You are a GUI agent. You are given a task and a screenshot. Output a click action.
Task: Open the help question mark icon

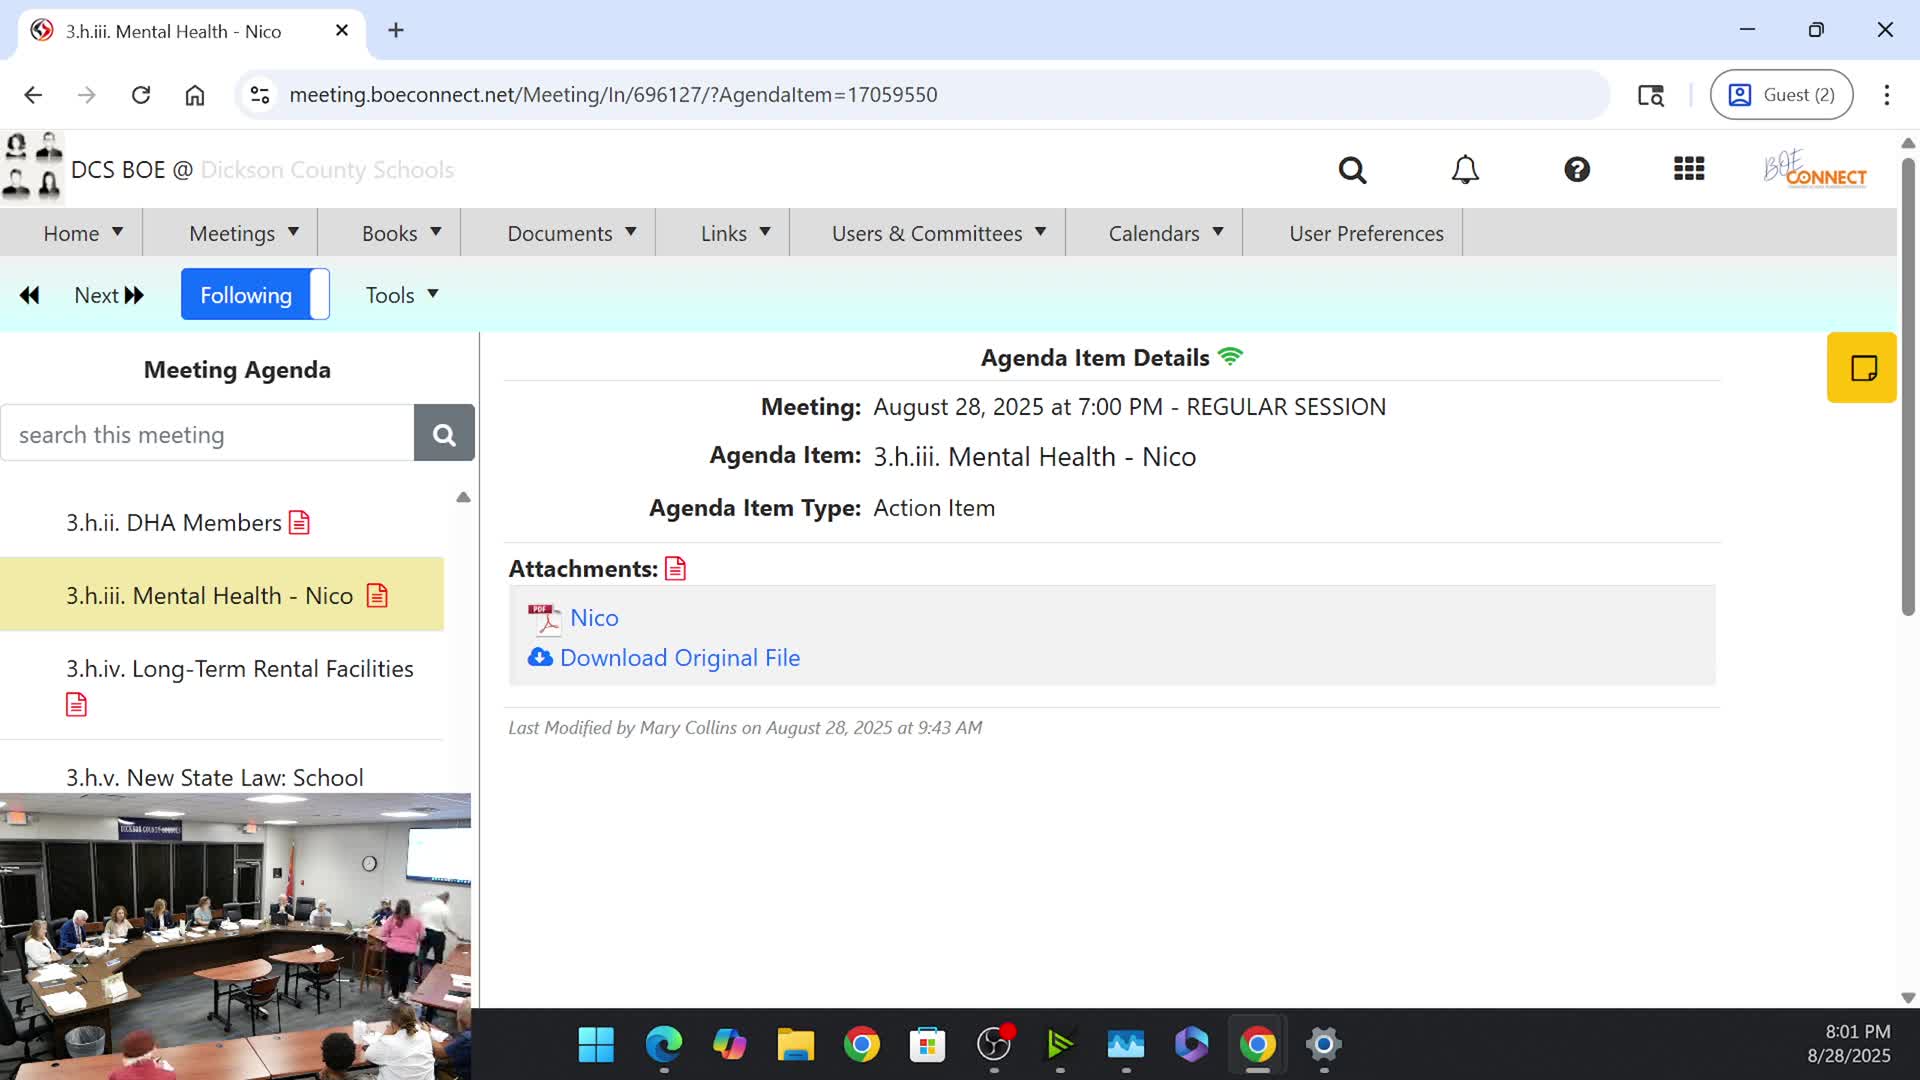tap(1577, 170)
